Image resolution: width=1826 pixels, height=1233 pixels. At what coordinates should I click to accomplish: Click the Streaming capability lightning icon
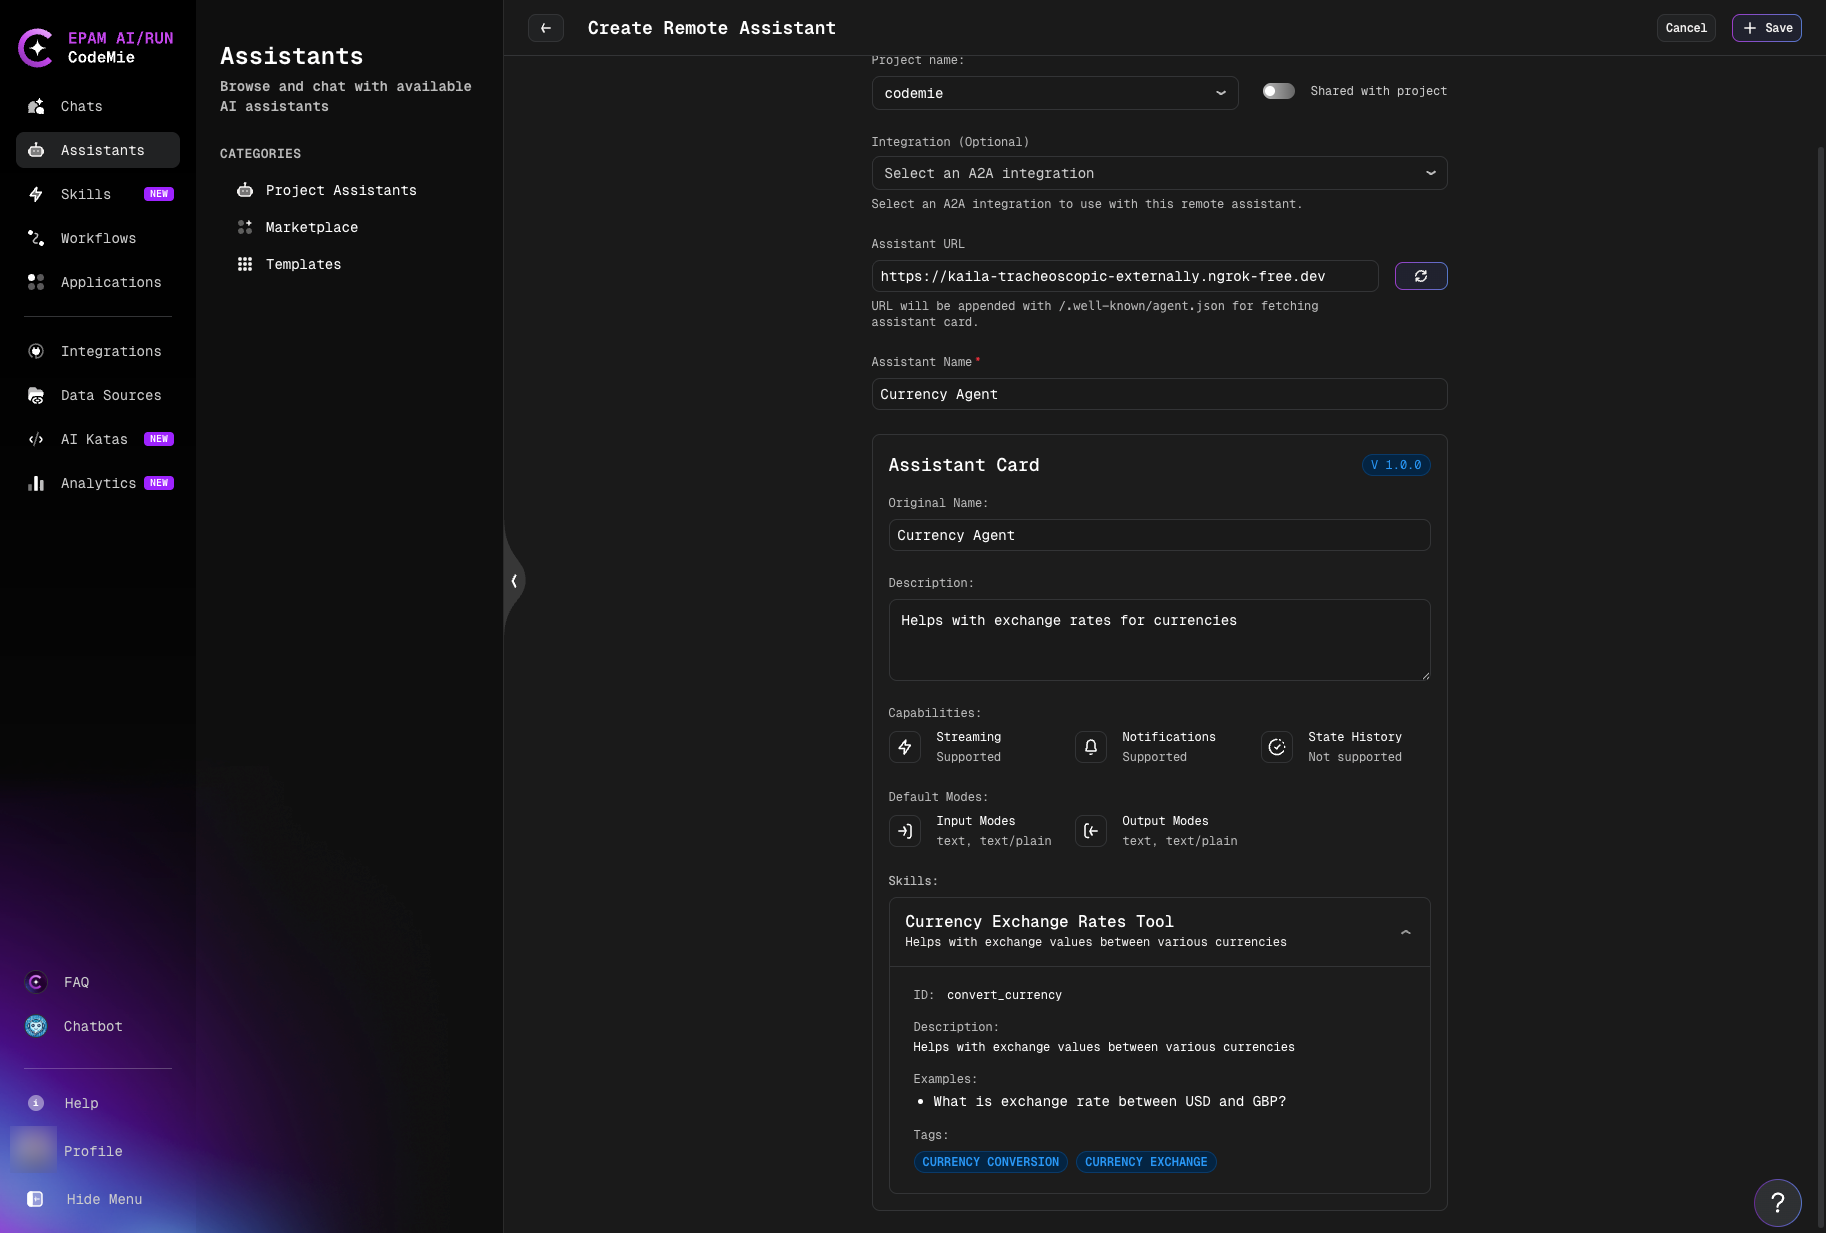(904, 747)
